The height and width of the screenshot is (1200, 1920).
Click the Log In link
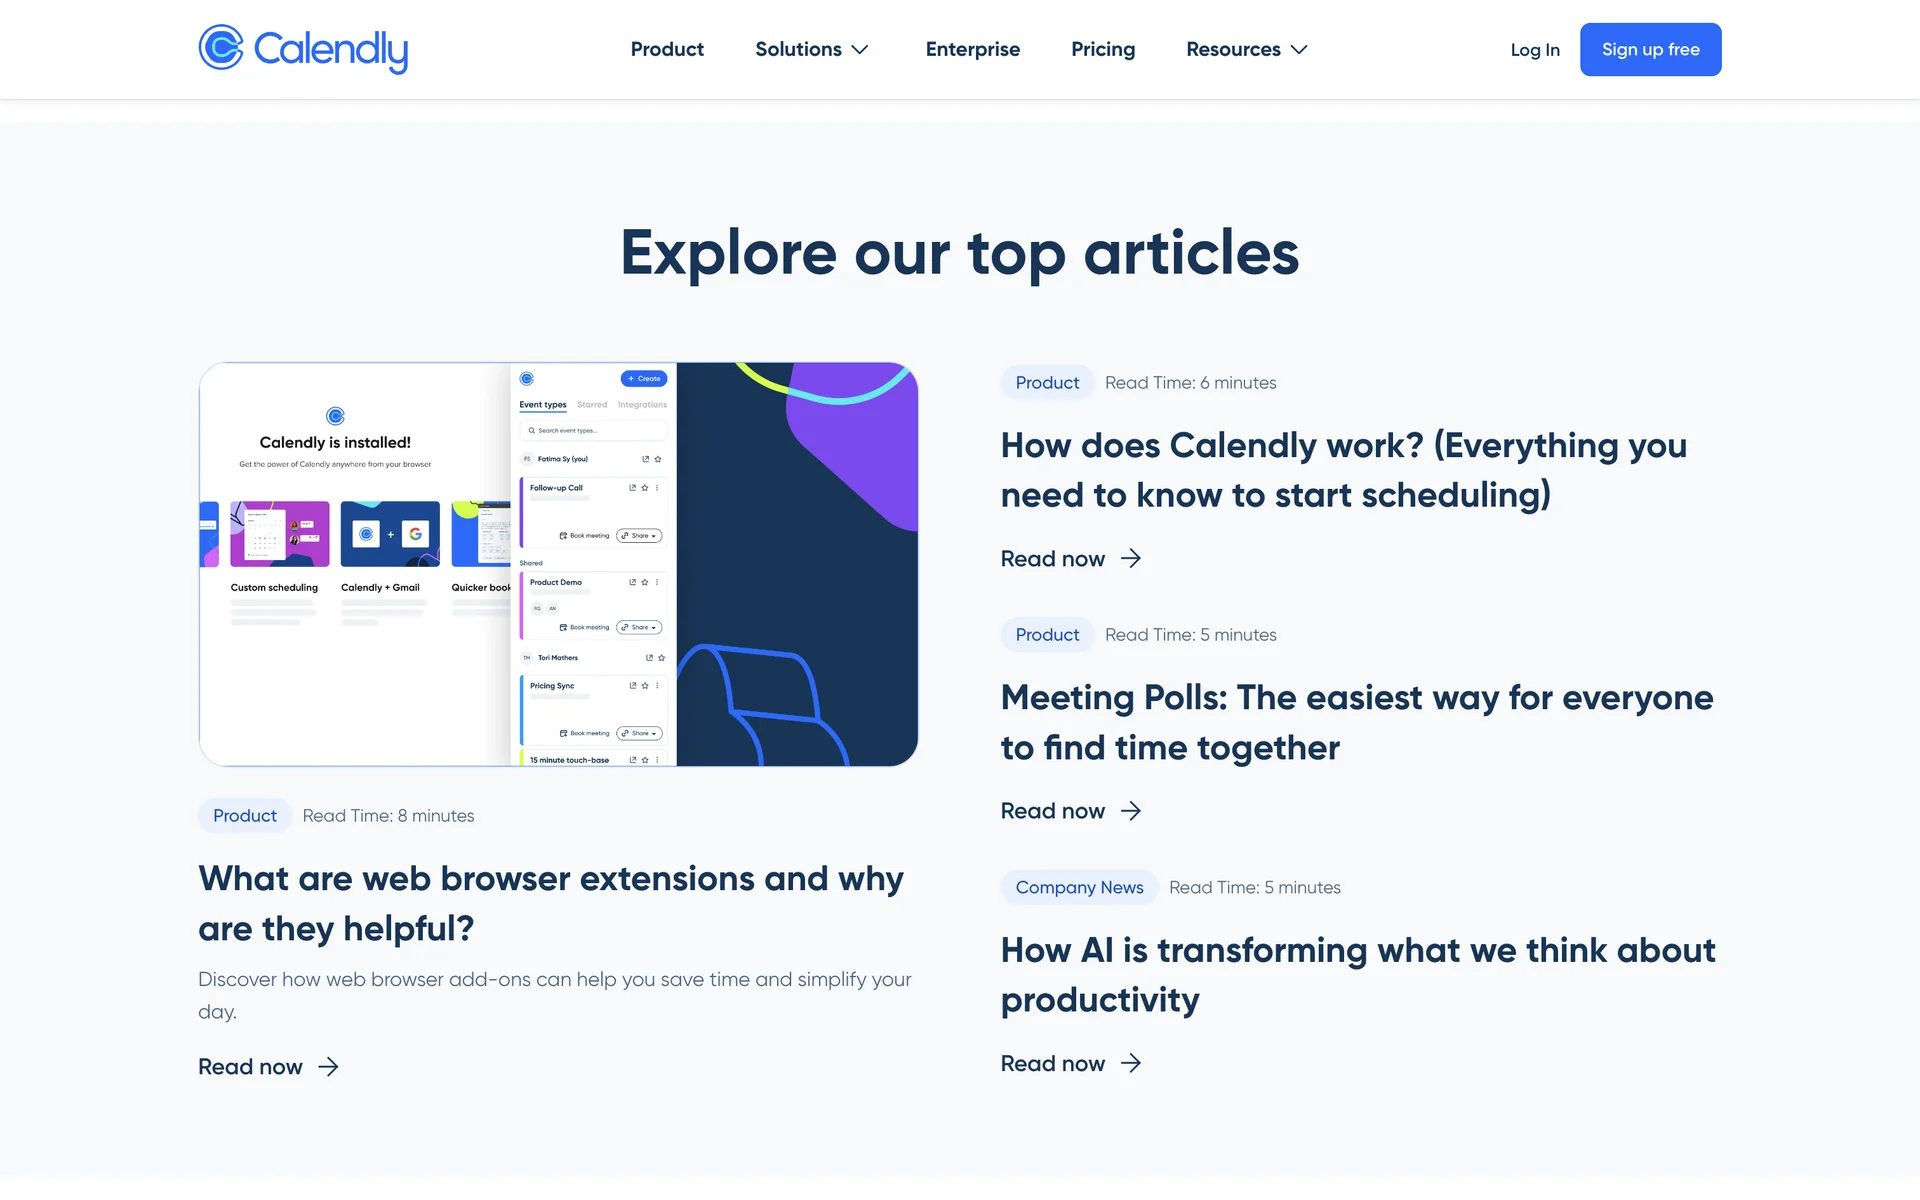pos(1534,50)
